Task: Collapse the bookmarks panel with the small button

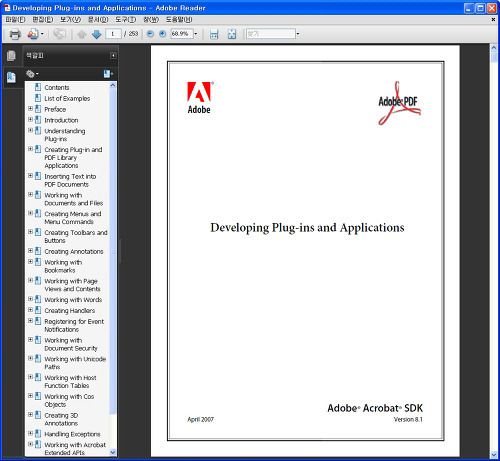Action: click(x=113, y=56)
